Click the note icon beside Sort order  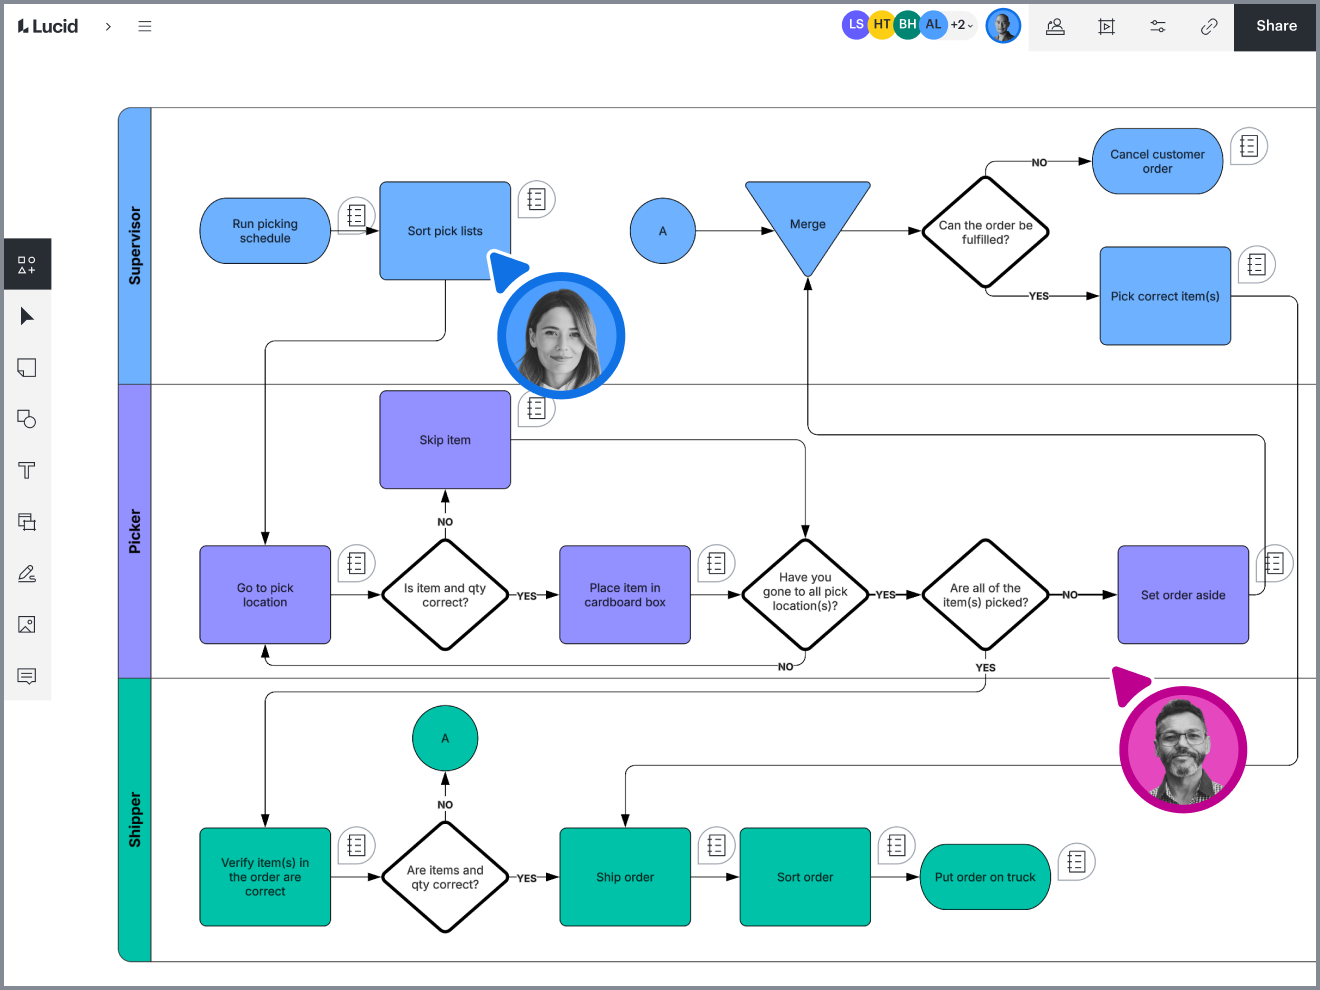896,845
